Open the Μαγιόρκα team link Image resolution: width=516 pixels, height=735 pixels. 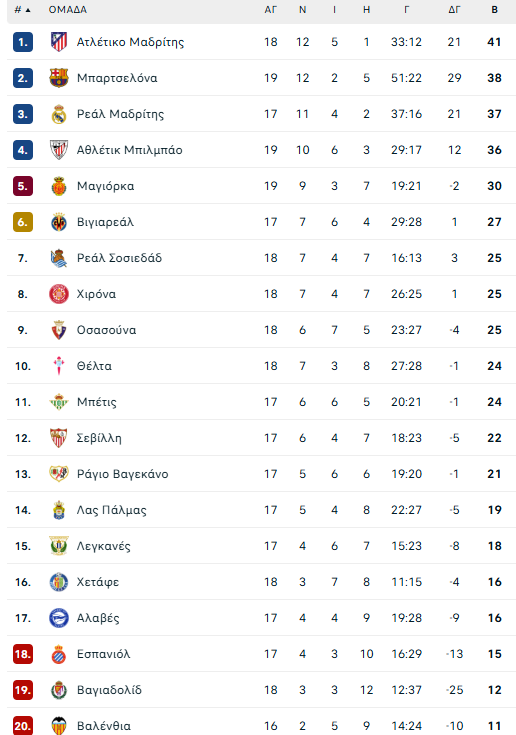(105, 186)
